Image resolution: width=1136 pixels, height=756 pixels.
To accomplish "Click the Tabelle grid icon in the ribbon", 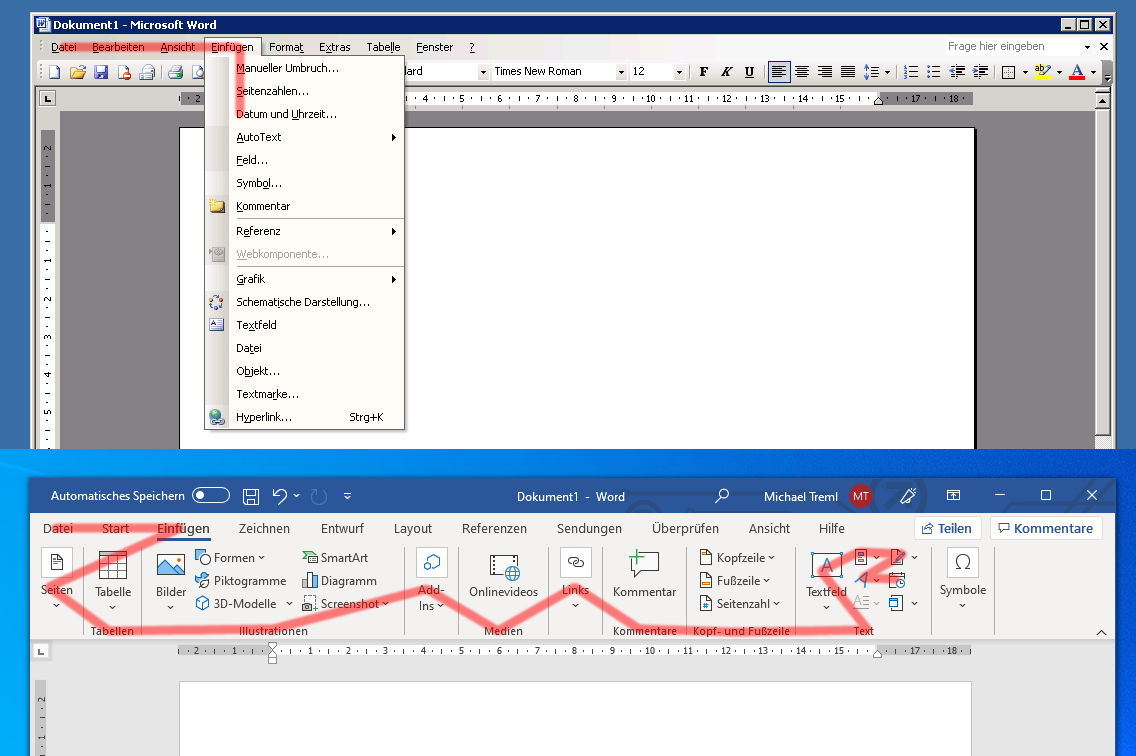I will click(113, 565).
